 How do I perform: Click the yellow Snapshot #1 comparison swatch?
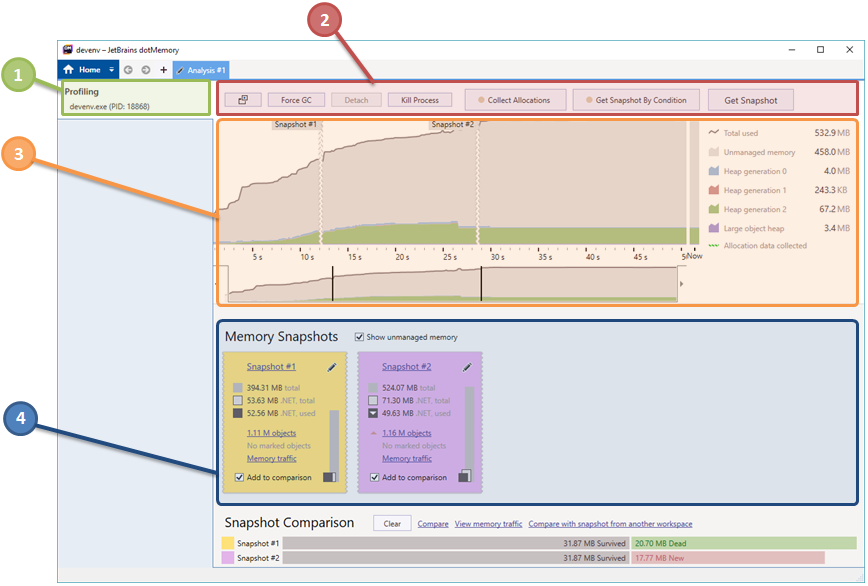click(x=228, y=543)
